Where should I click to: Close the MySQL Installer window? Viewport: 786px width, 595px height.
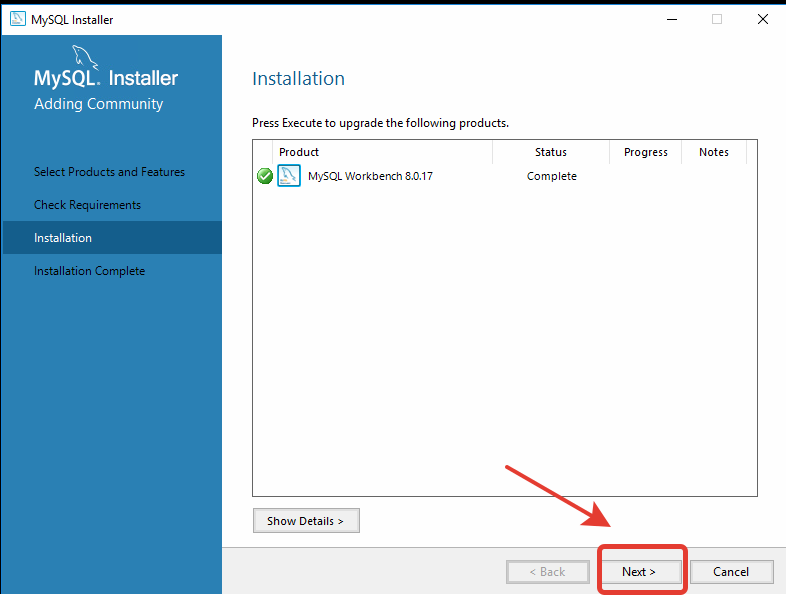point(762,19)
